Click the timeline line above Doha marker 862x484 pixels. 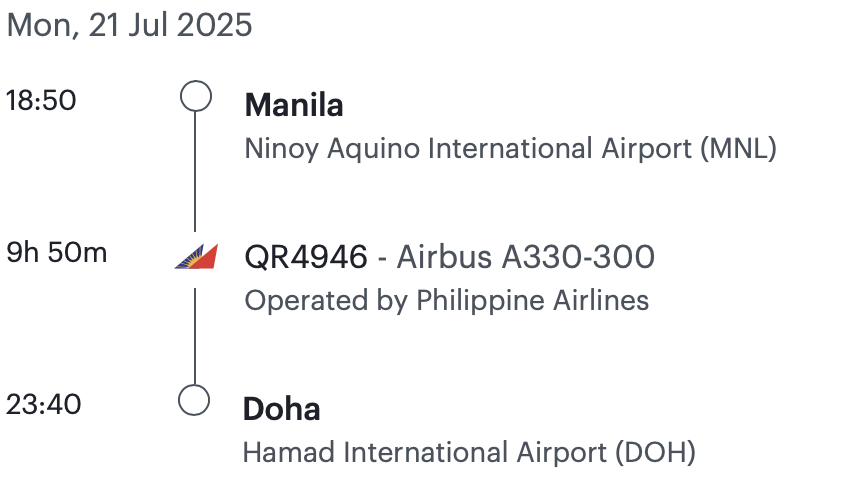pos(195,336)
